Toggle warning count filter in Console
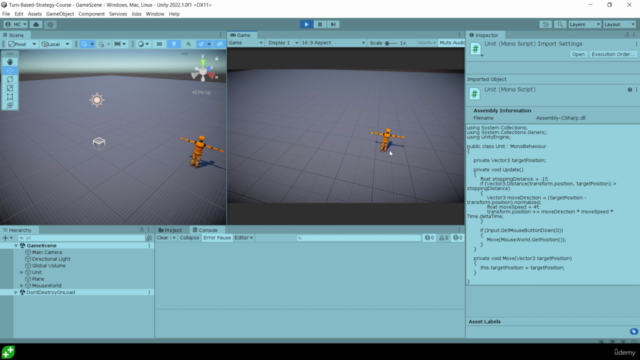 pos(444,238)
